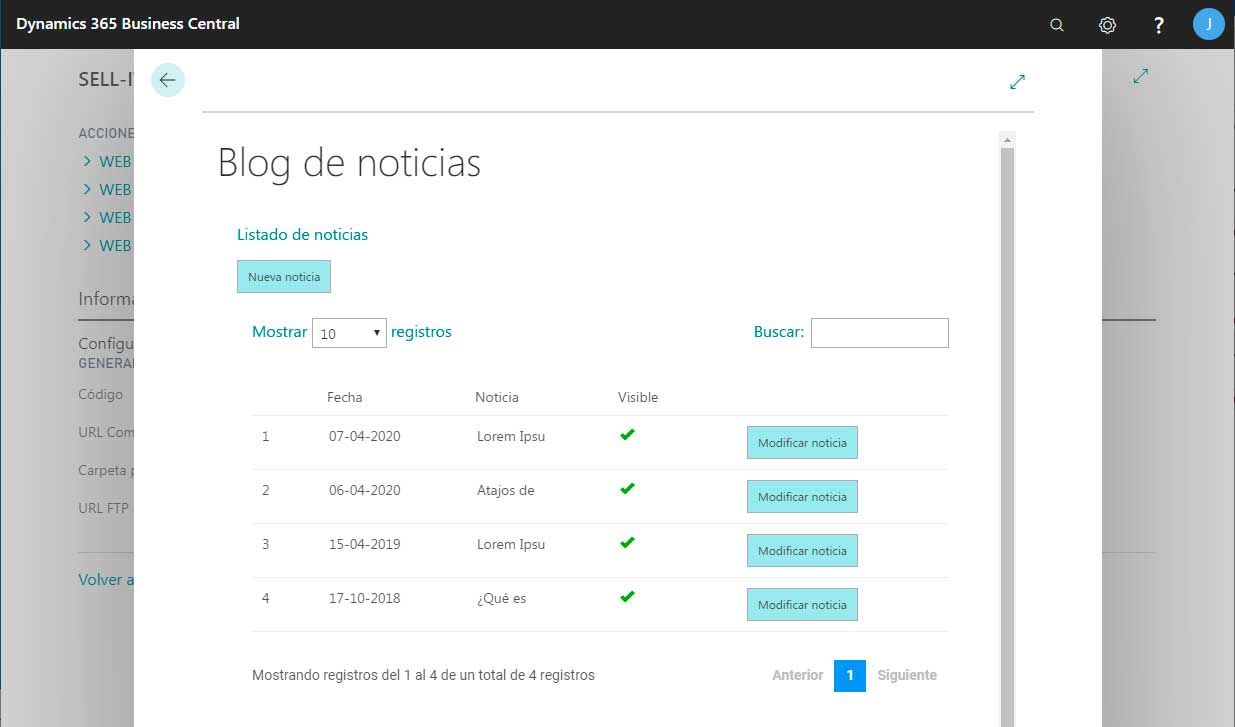Click the Código field label in background

pos(101,395)
